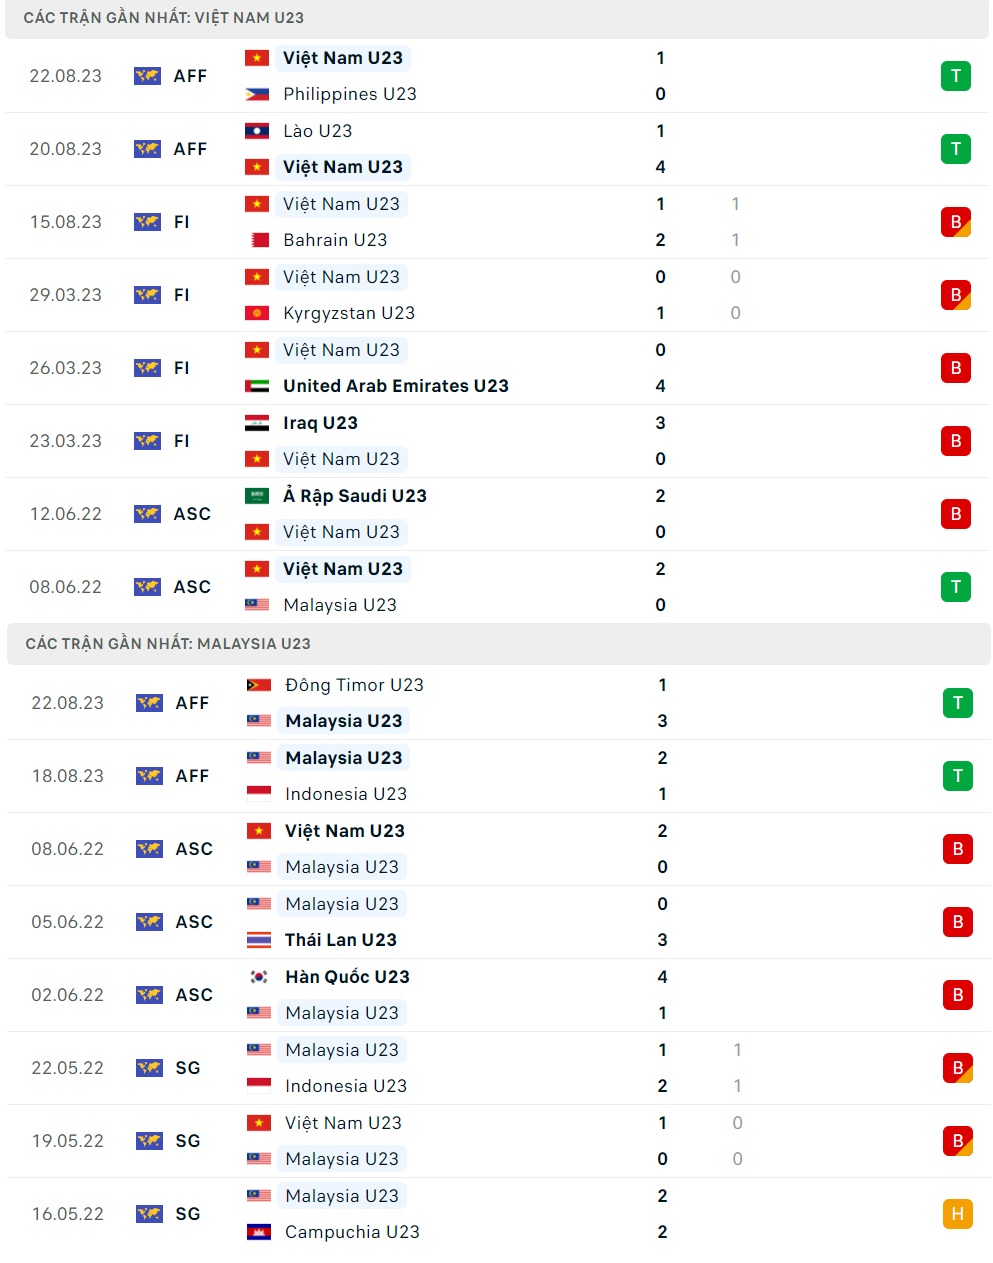
Task: Click the Philippines flag icon
Action: click(x=257, y=94)
